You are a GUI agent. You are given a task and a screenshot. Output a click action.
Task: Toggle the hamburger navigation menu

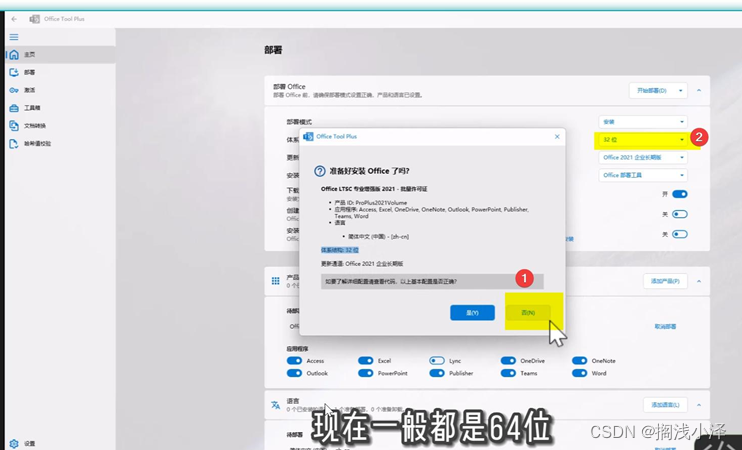pyautogui.click(x=14, y=37)
